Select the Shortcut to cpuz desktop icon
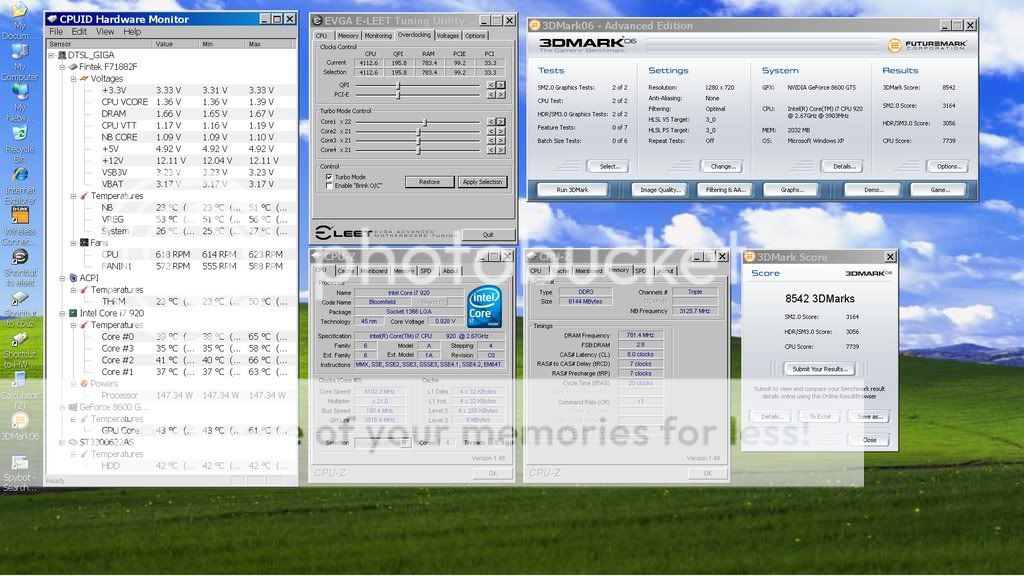Viewport: 1024px width, 576px height. (20, 298)
